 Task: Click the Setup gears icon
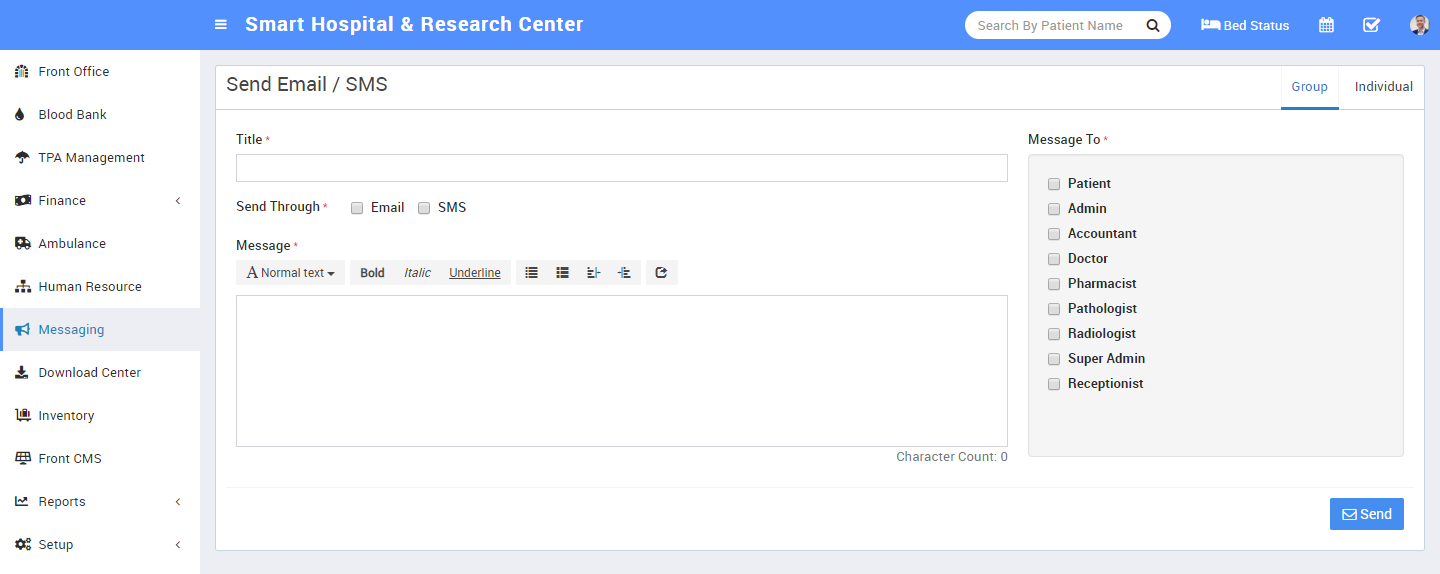[22, 545]
